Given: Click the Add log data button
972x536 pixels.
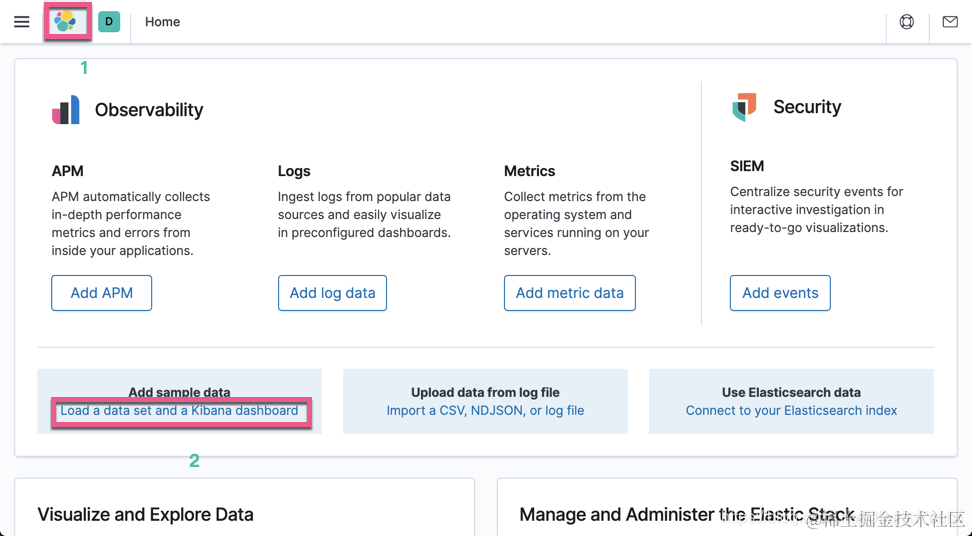Looking at the screenshot, I should 332,293.
